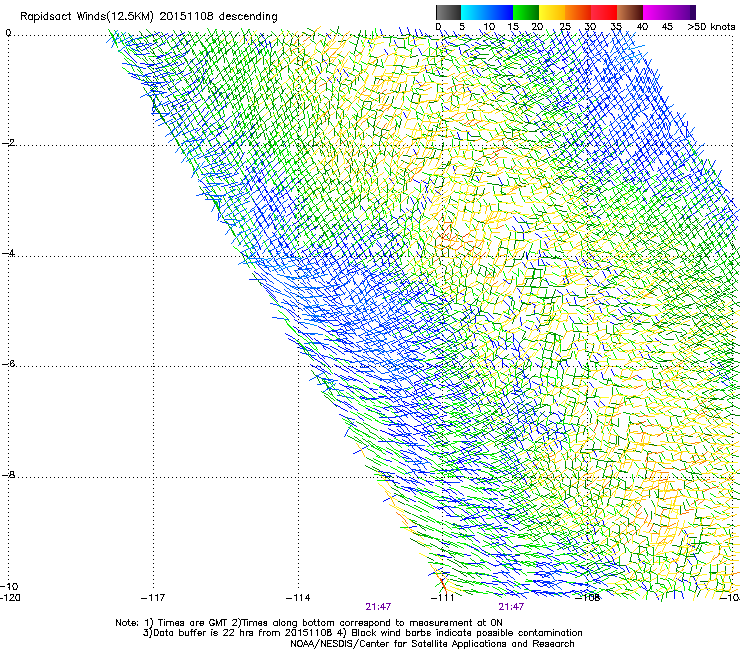Viewport: 740px width, 650px height.
Task: Click the blue 10-15 knots color swatch
Action: [500, 12]
